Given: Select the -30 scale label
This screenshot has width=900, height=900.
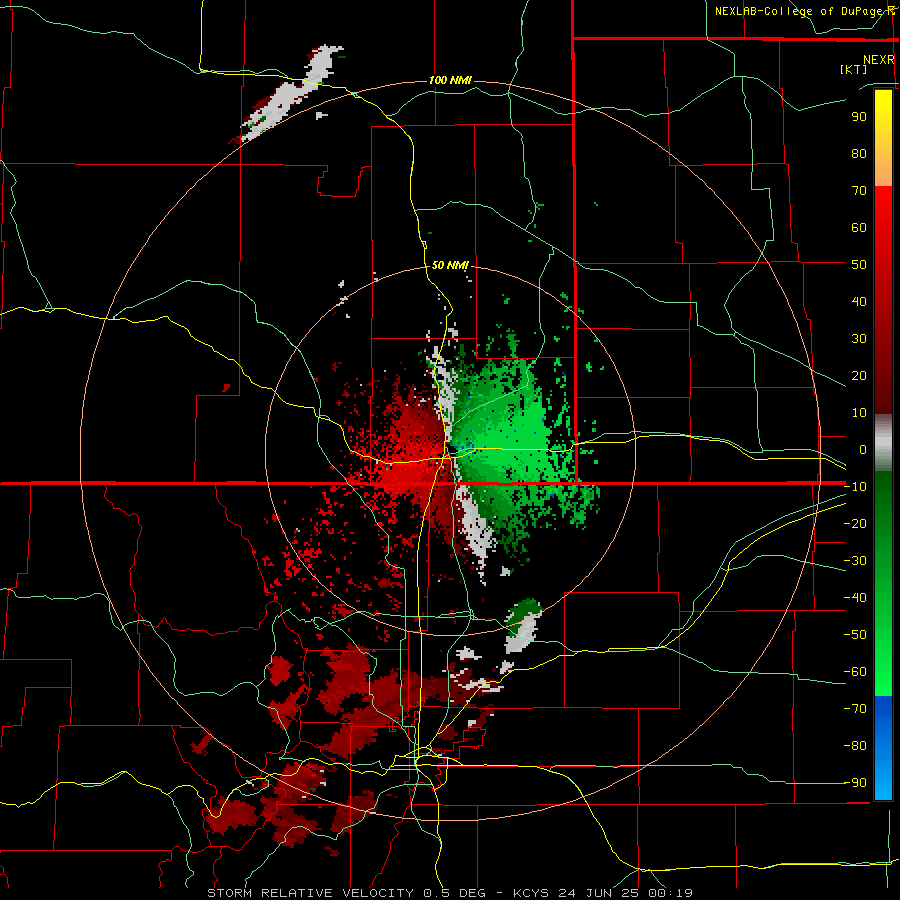Looking at the screenshot, I should pos(855,561).
